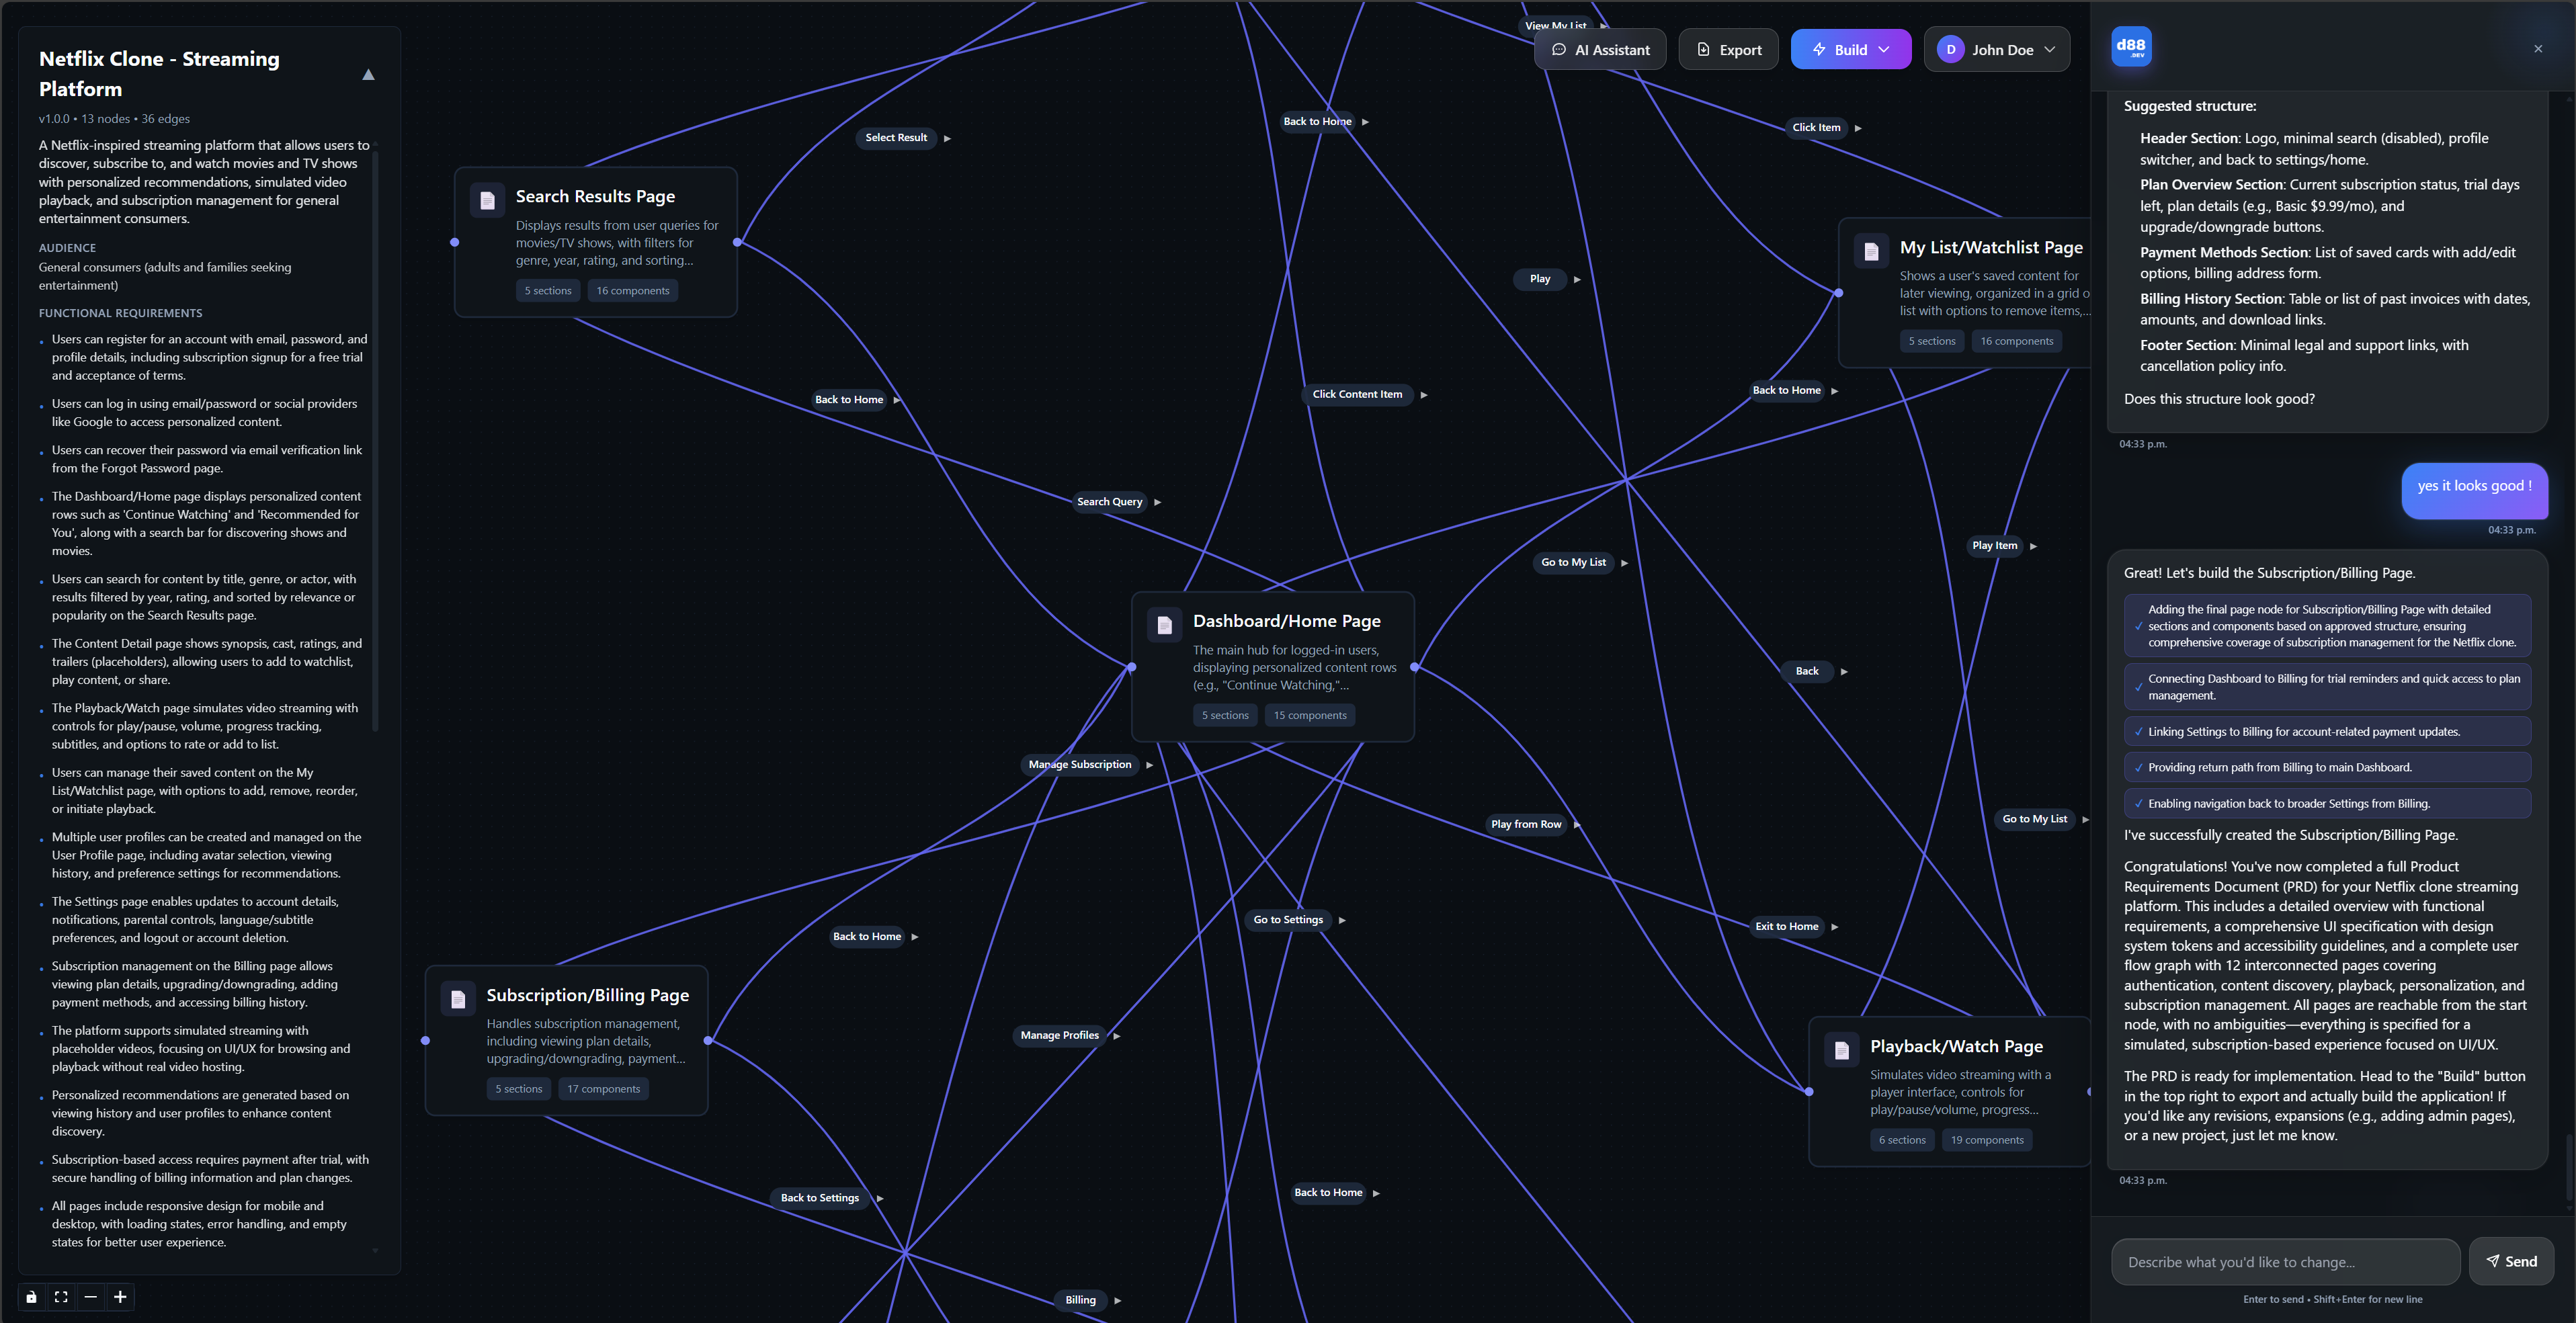Click the 'Search Query' edge label
The height and width of the screenshot is (1323, 2576).
(x=1109, y=502)
